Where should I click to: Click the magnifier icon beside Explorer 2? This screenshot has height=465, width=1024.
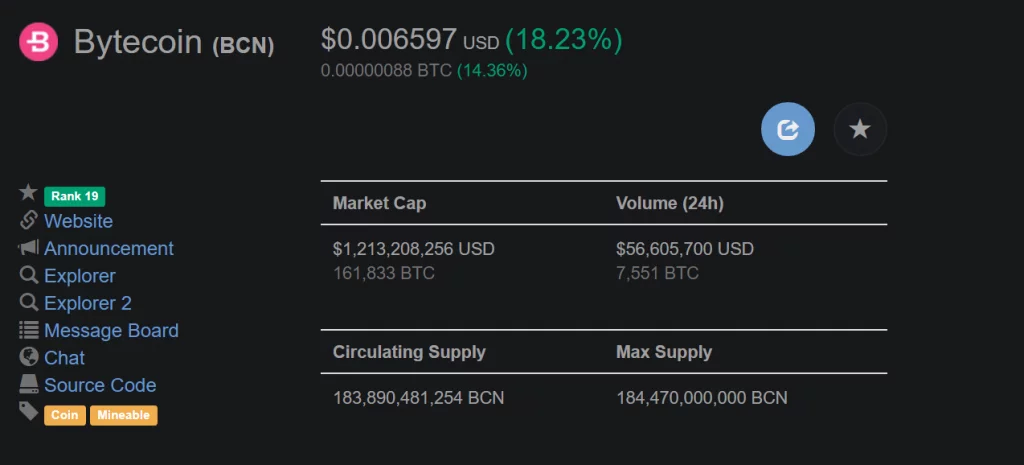click(29, 302)
